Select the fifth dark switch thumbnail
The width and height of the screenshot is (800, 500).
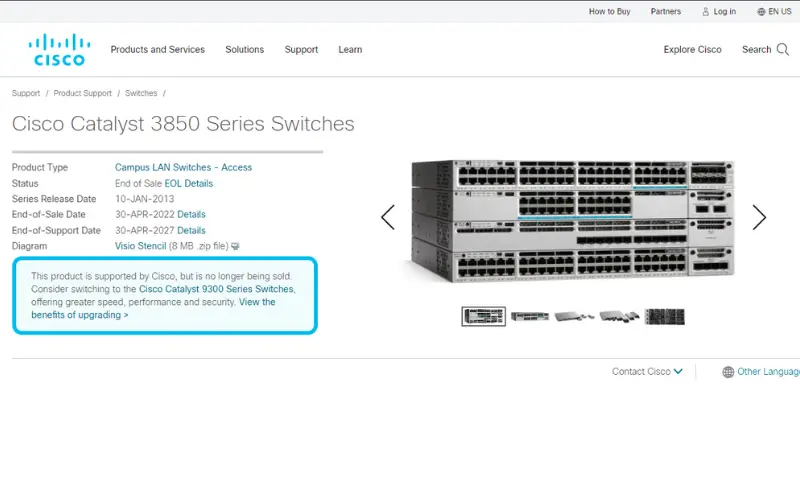[x=664, y=317]
